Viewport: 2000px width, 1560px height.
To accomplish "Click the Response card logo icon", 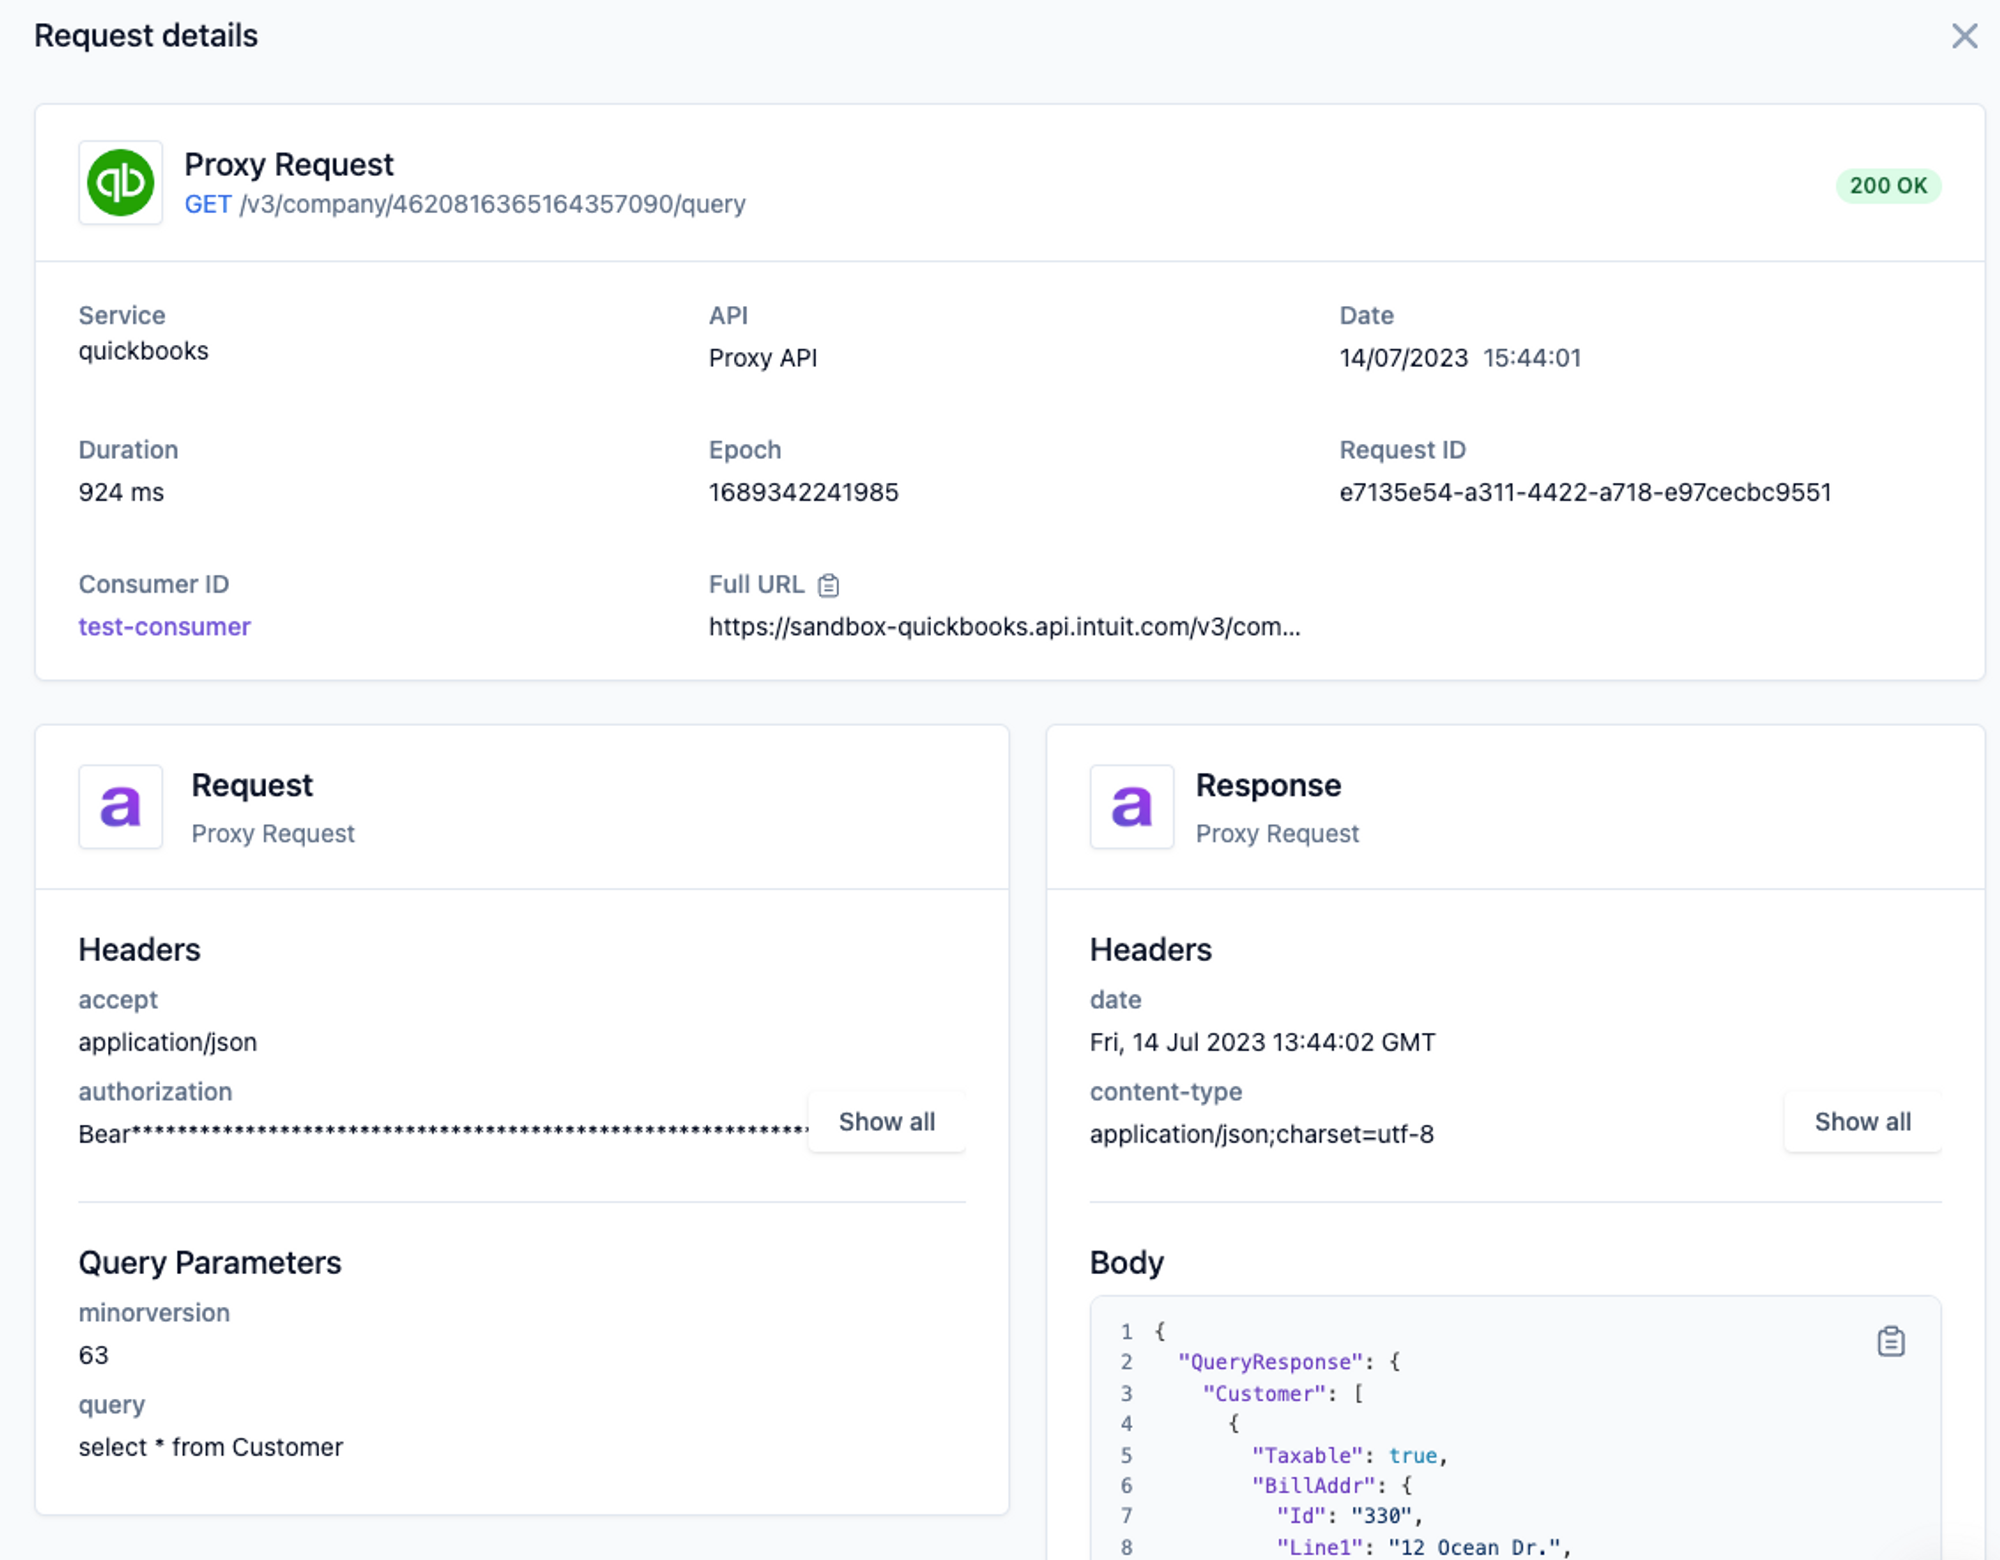I will click(1132, 807).
